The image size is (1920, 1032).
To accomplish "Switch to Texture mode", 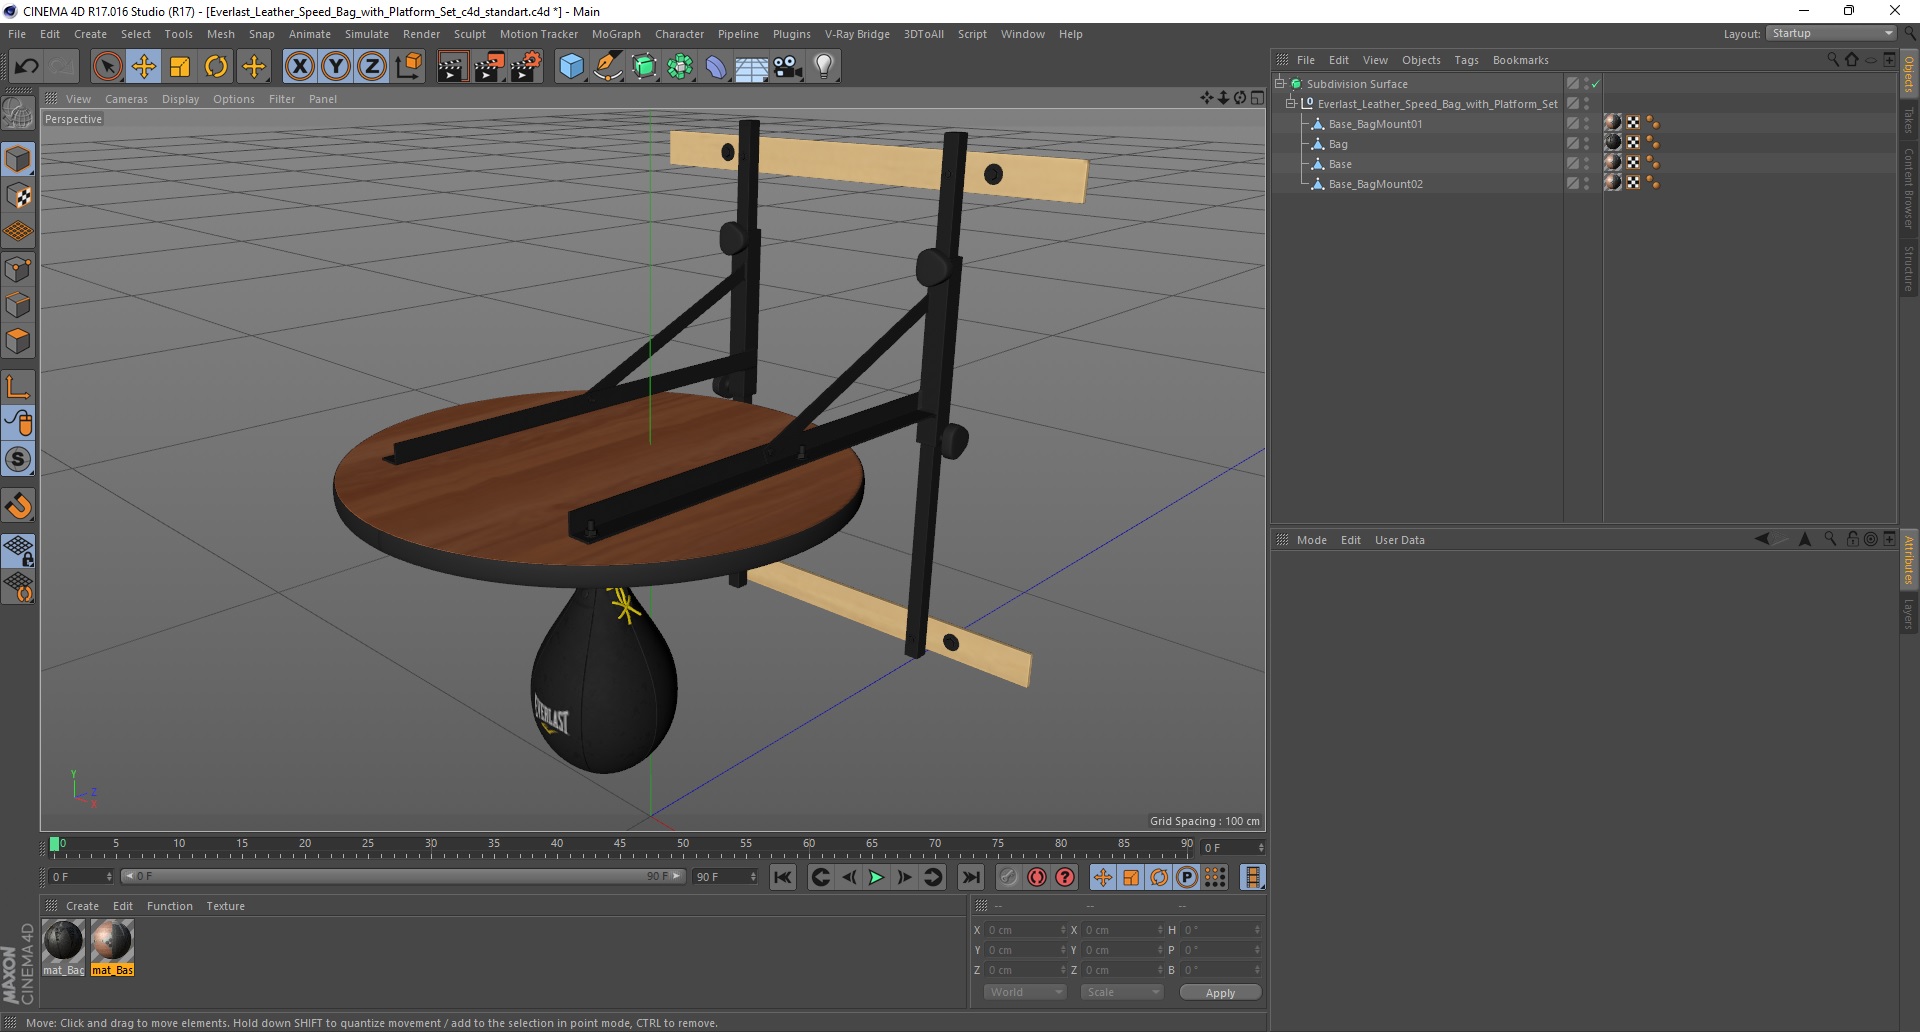I will (x=18, y=195).
